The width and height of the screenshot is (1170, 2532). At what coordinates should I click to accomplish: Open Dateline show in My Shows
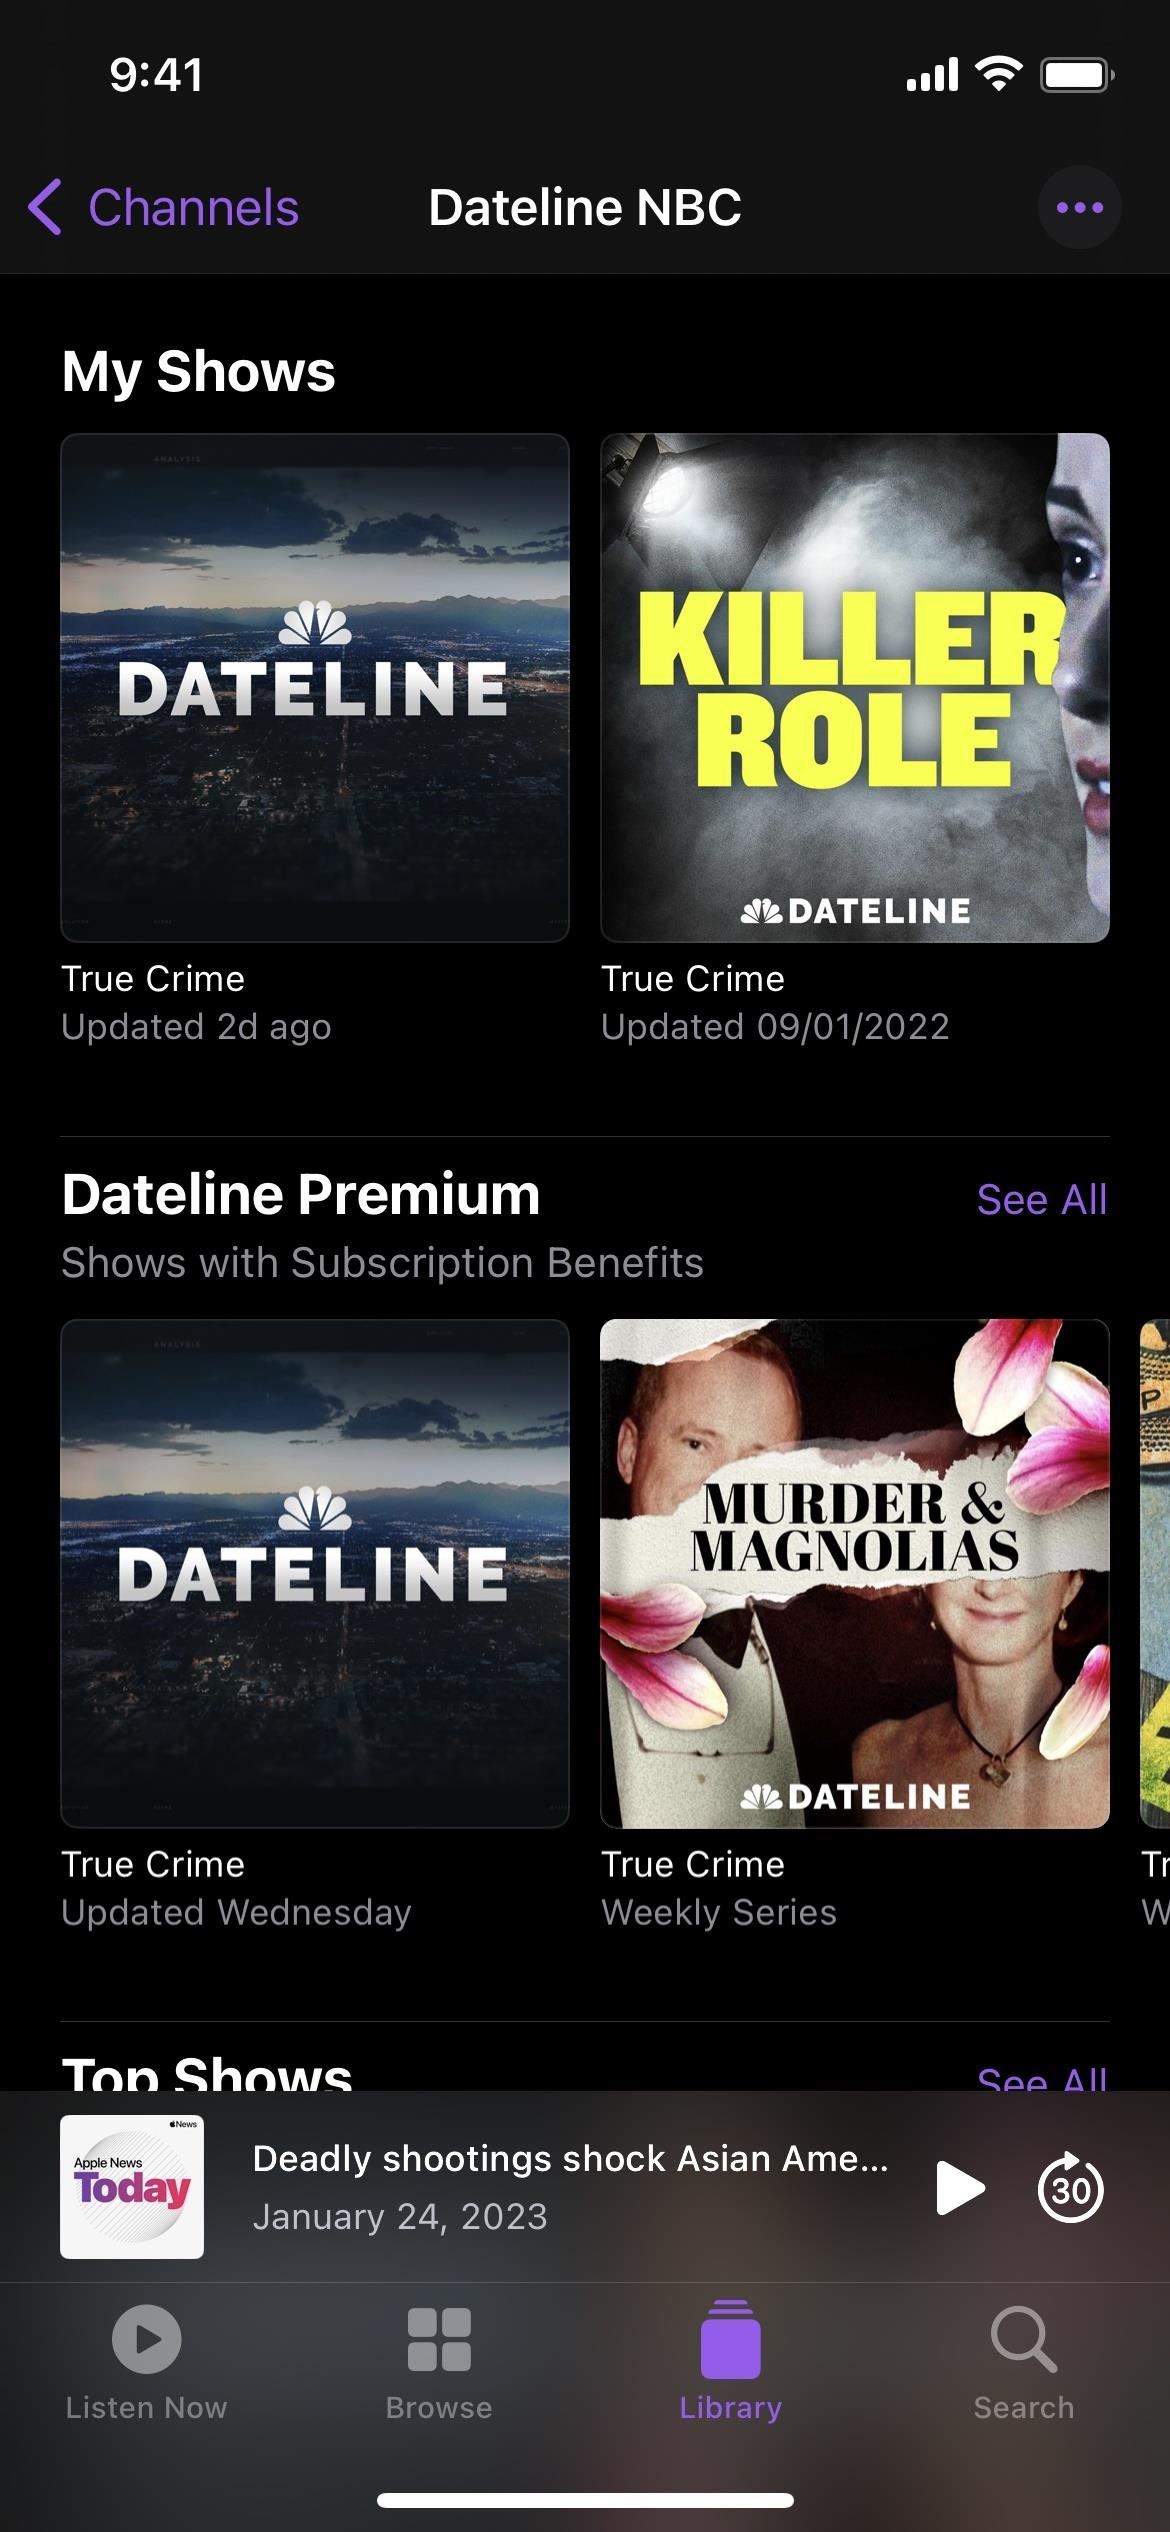pyautogui.click(x=315, y=688)
